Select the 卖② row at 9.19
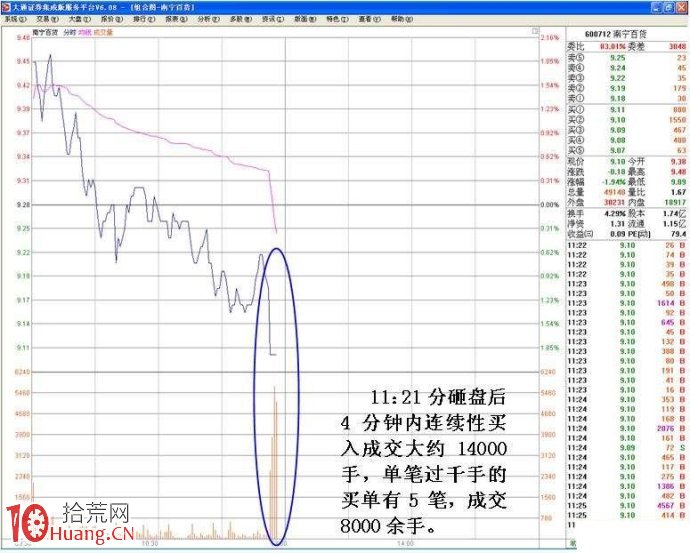The width and height of the screenshot is (690, 553). click(627, 88)
